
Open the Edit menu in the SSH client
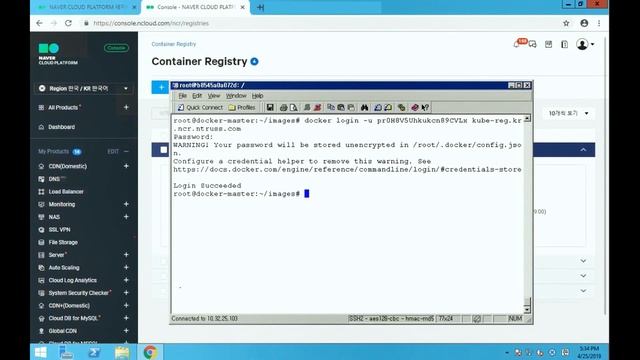pos(197,96)
